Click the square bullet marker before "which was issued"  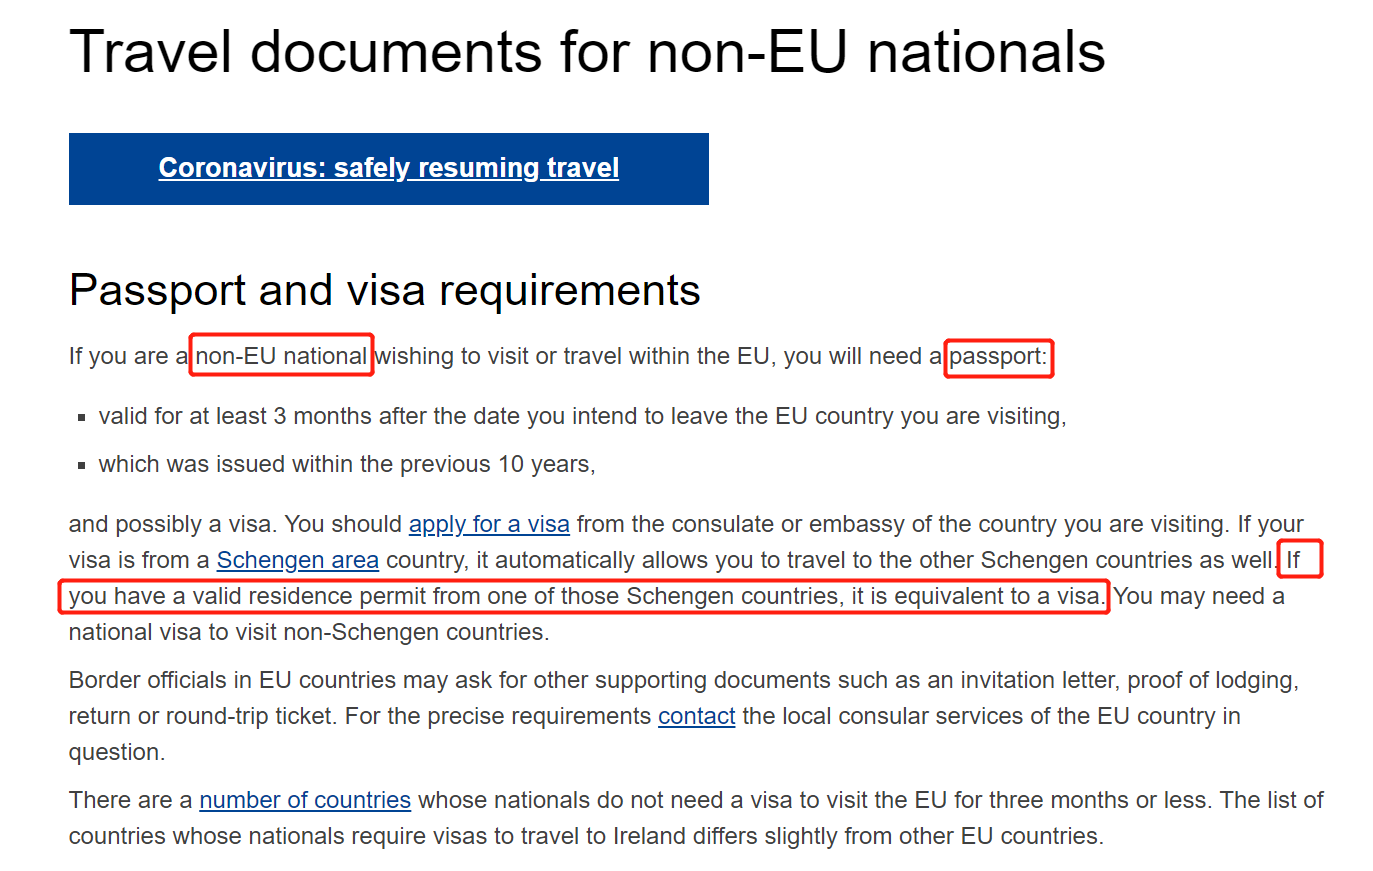(x=82, y=466)
